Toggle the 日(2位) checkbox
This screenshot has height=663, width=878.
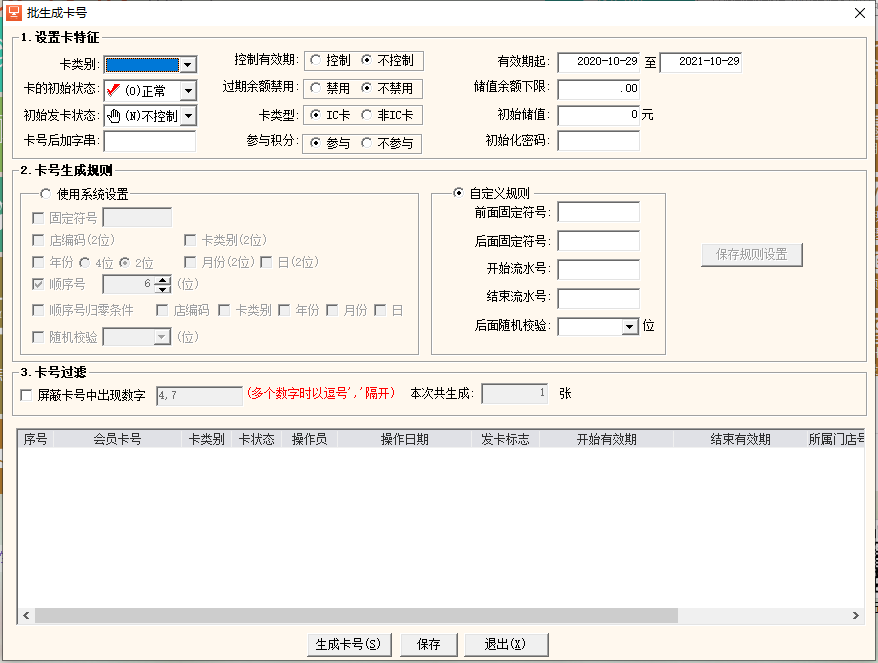[267, 262]
